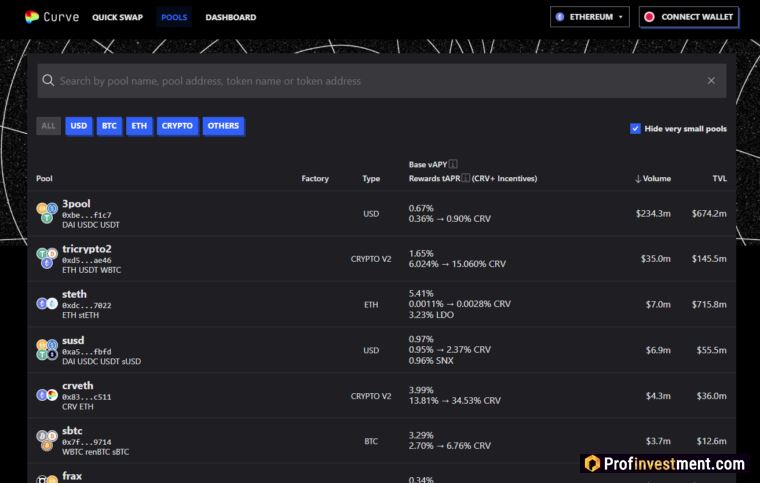Sort by the Pool column header
Image resolution: width=760 pixels, height=483 pixels.
coord(44,179)
